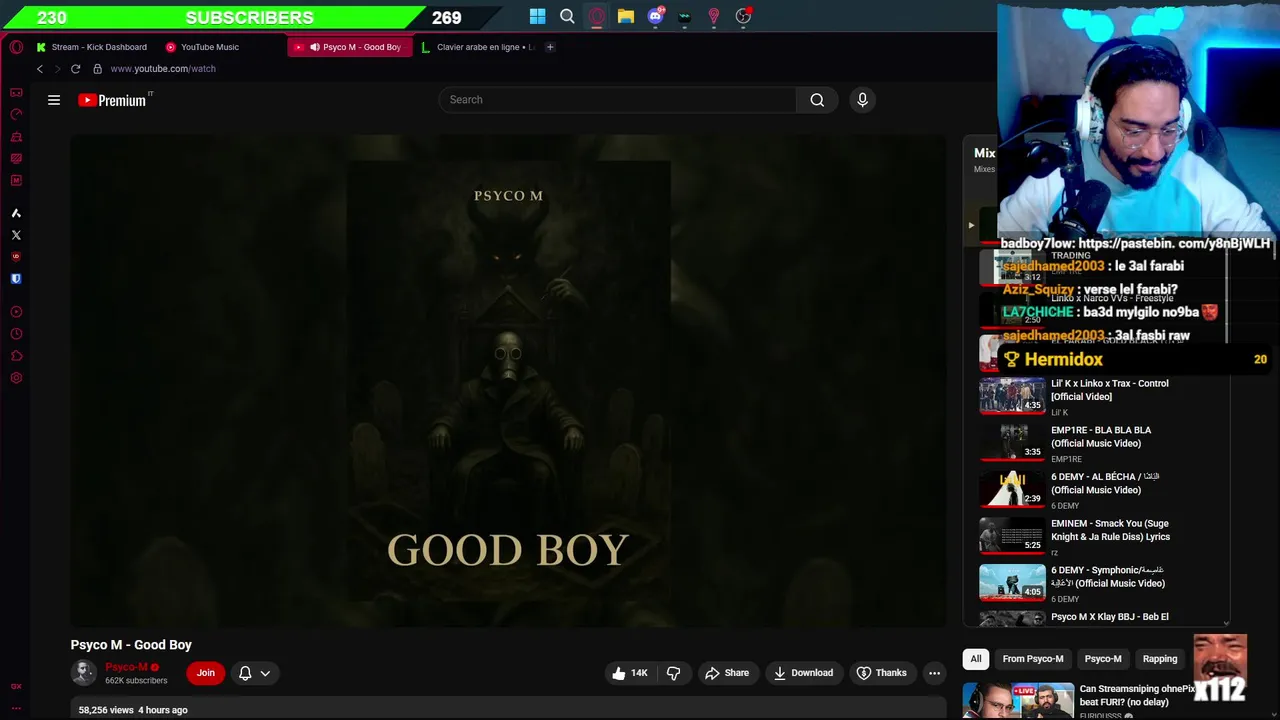Open History clock icon in the sidebar
This screenshot has width=1280, height=720.
coord(16,334)
